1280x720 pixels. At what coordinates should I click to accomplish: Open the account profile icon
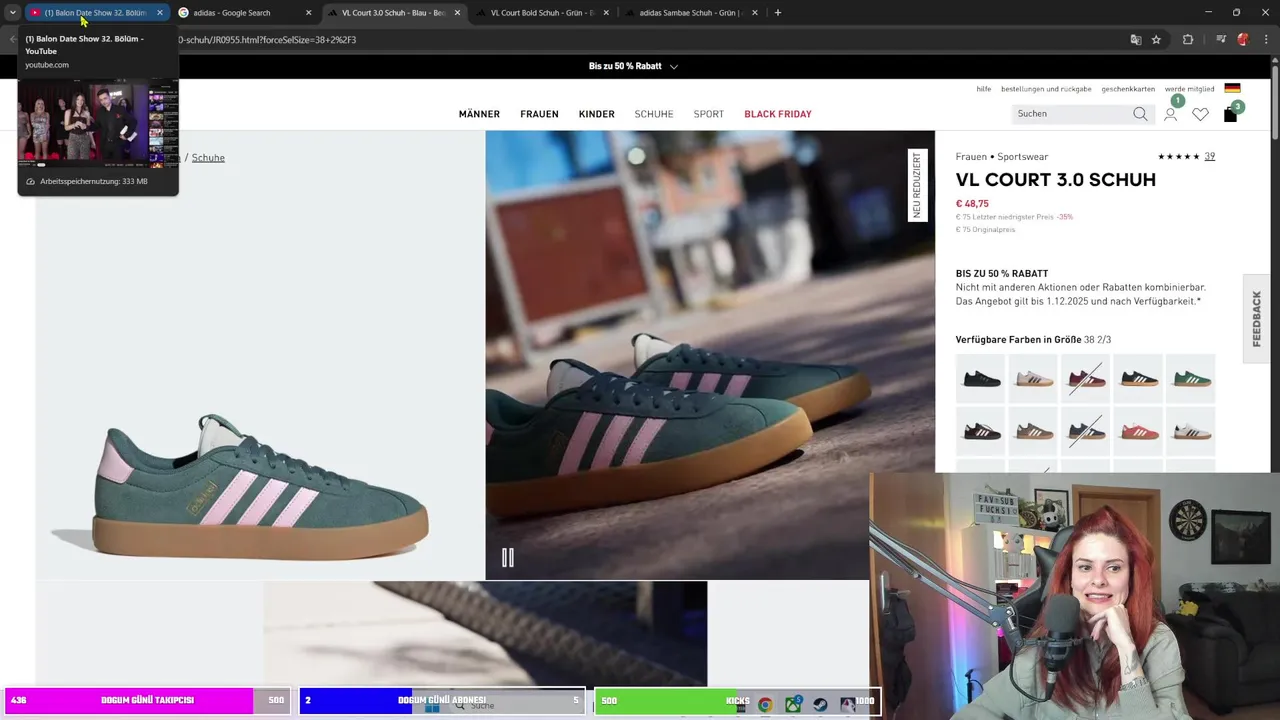coord(1170,114)
